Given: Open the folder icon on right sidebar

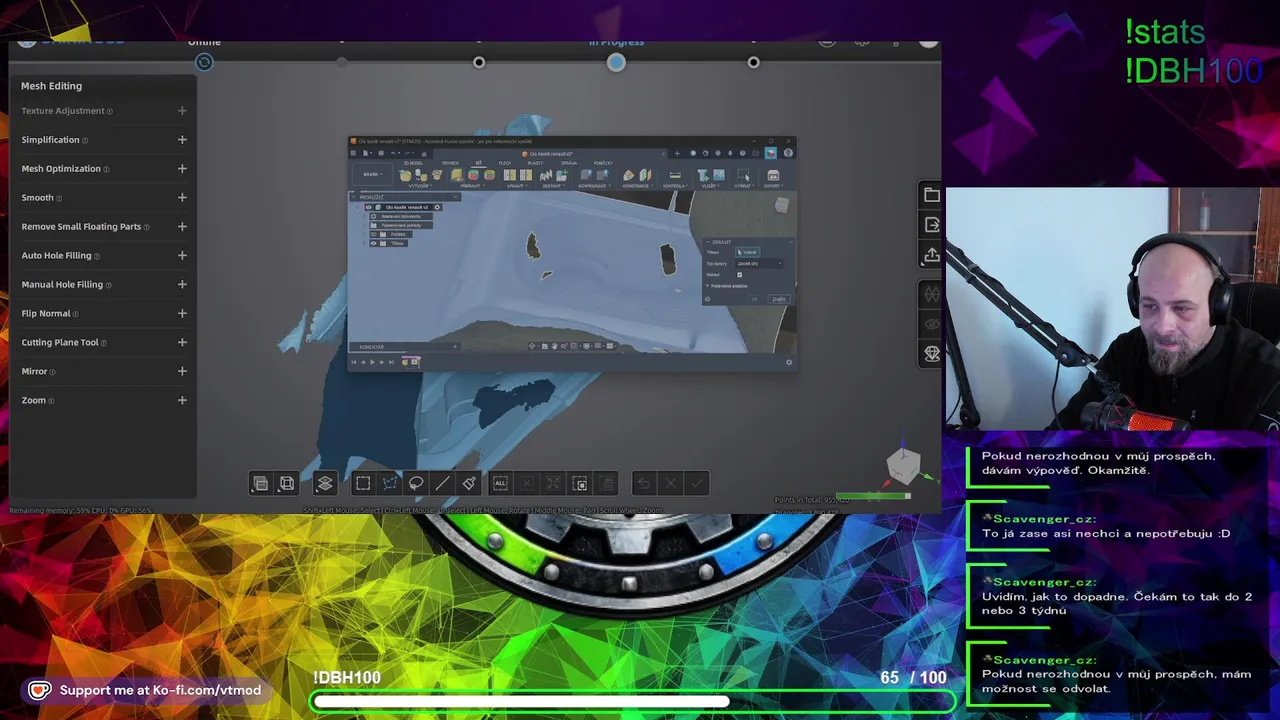Looking at the screenshot, I should 932,195.
